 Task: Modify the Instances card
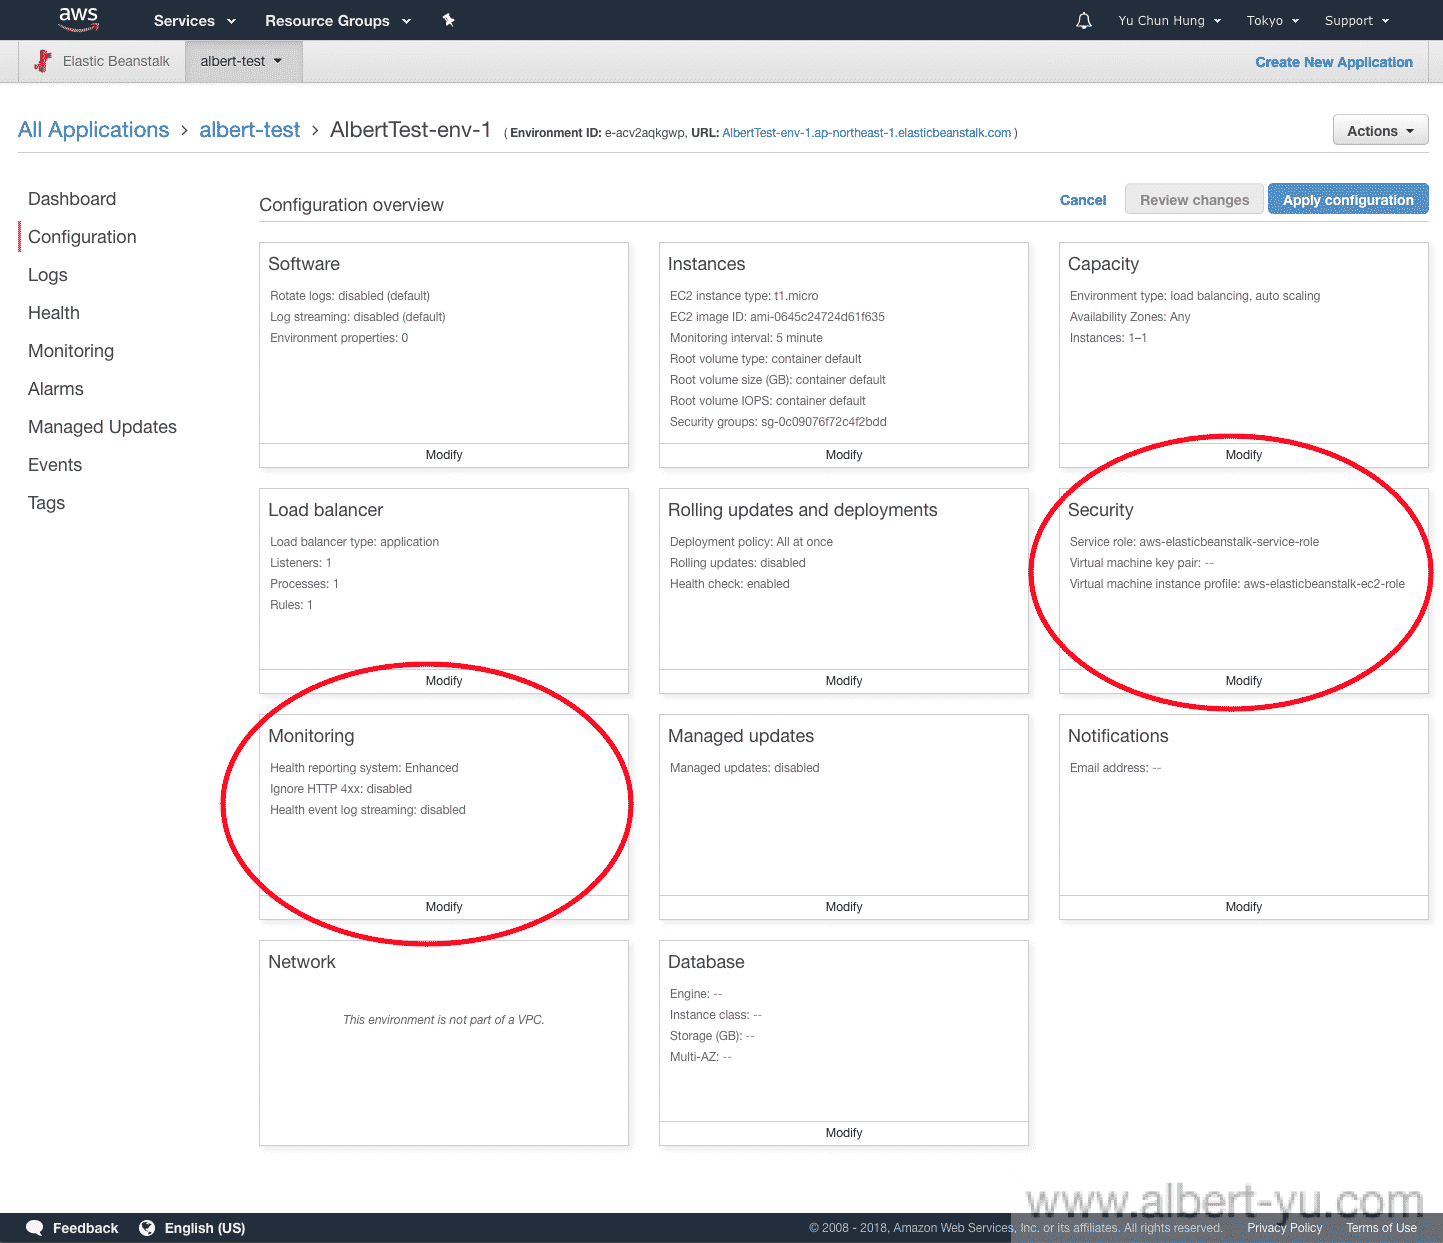[844, 455]
